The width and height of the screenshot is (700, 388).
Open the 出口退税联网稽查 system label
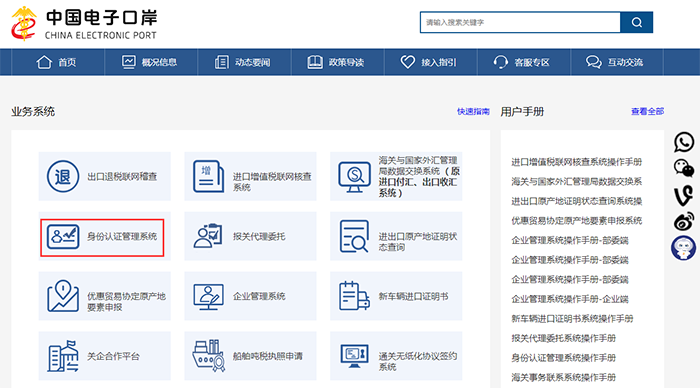coord(122,177)
